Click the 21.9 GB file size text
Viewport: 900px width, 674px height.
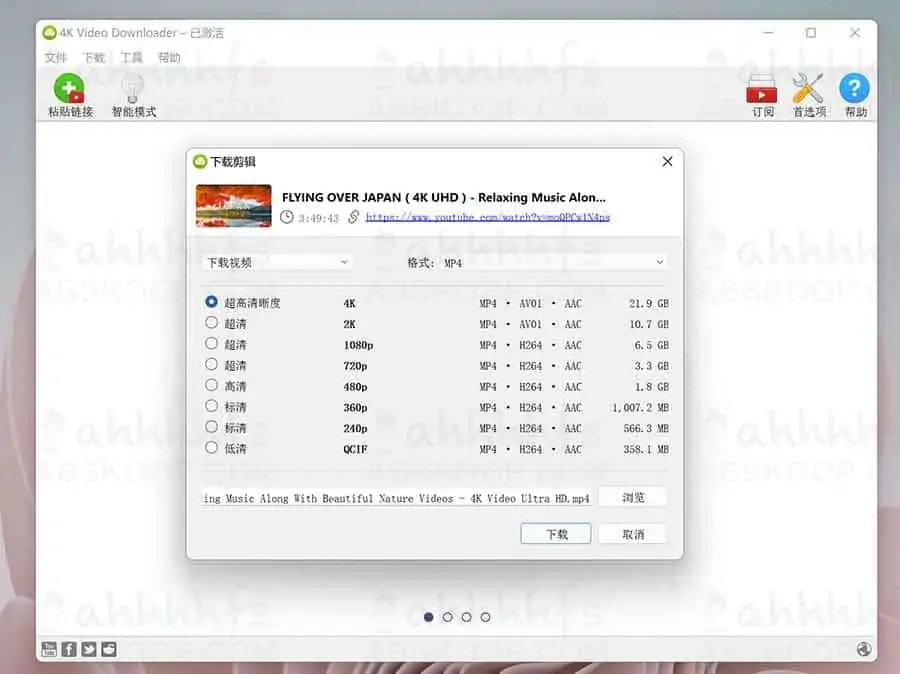(x=649, y=303)
